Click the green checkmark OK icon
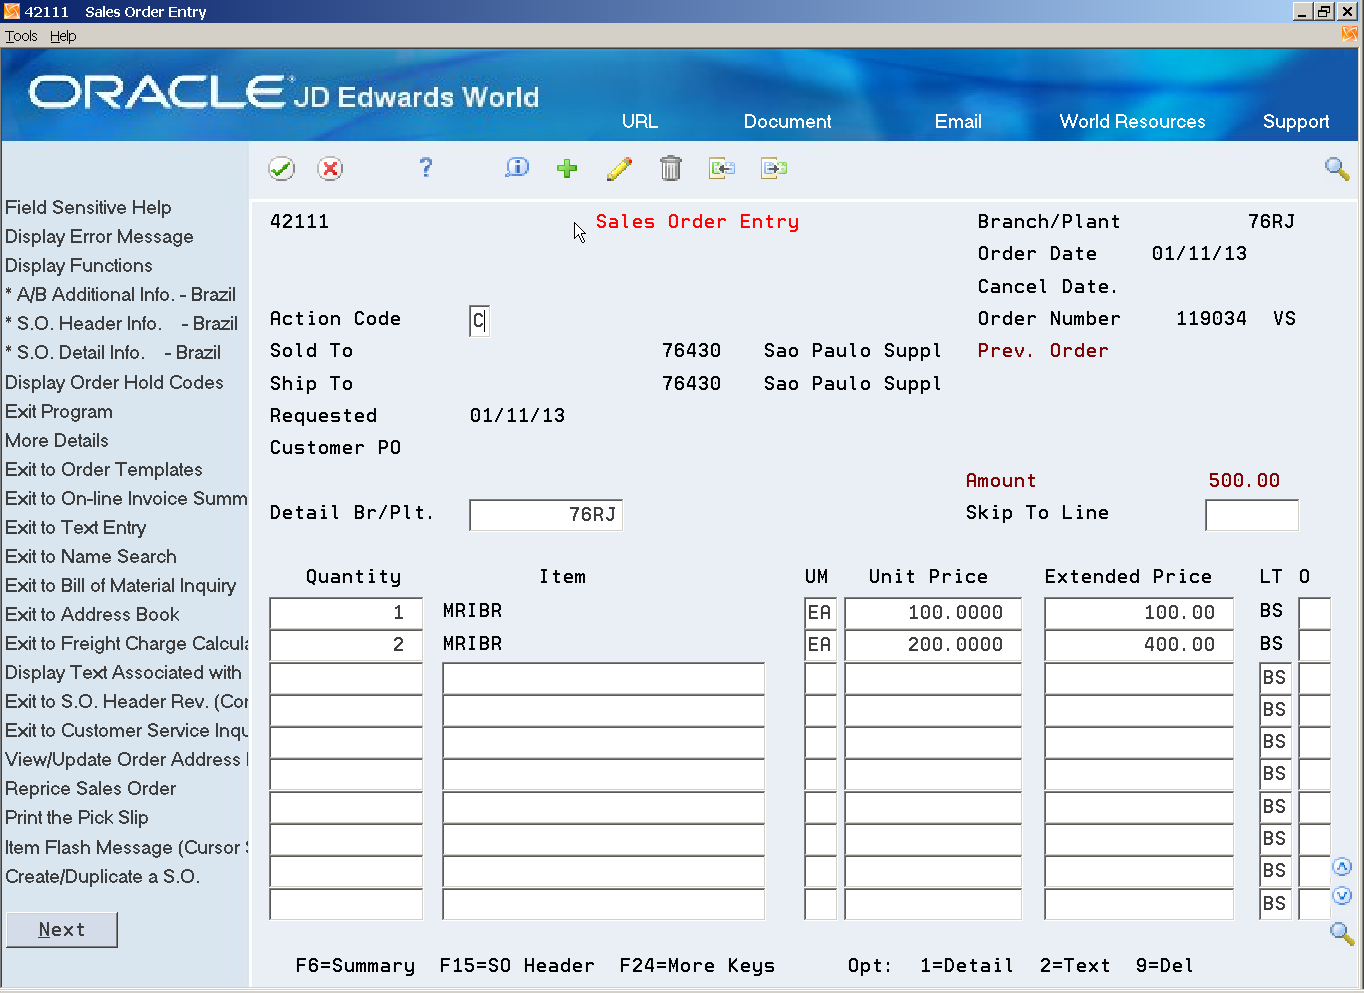This screenshot has height=993, width=1364. (x=282, y=169)
